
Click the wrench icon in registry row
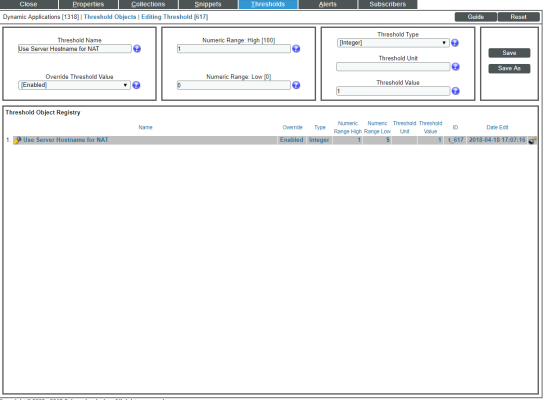[17, 140]
